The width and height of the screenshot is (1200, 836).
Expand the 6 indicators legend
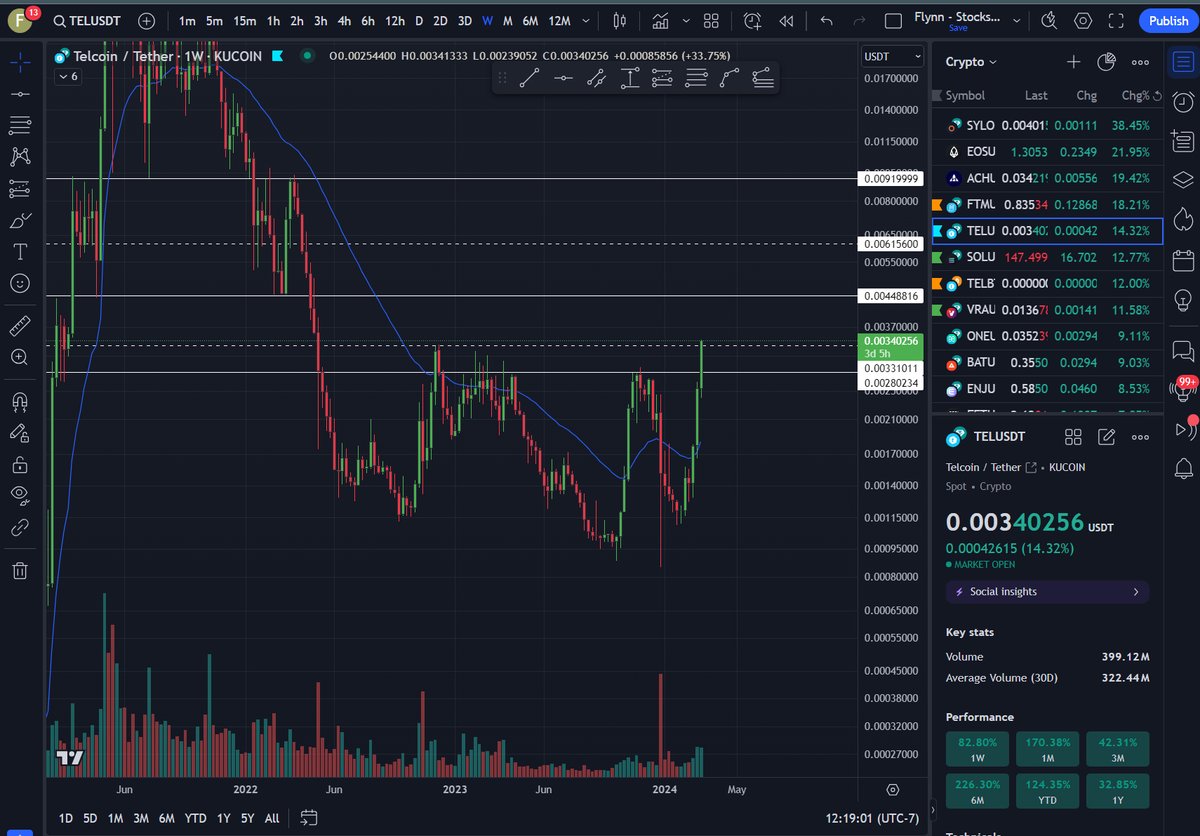pyautogui.click(x=68, y=76)
